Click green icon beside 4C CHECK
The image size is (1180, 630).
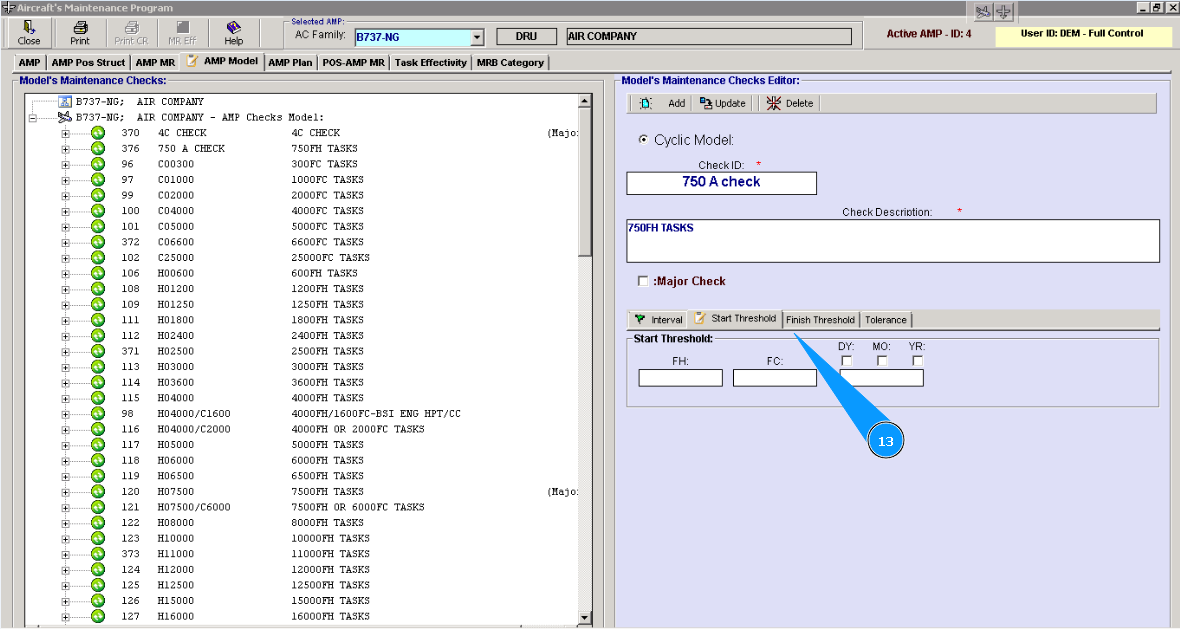(x=98, y=133)
